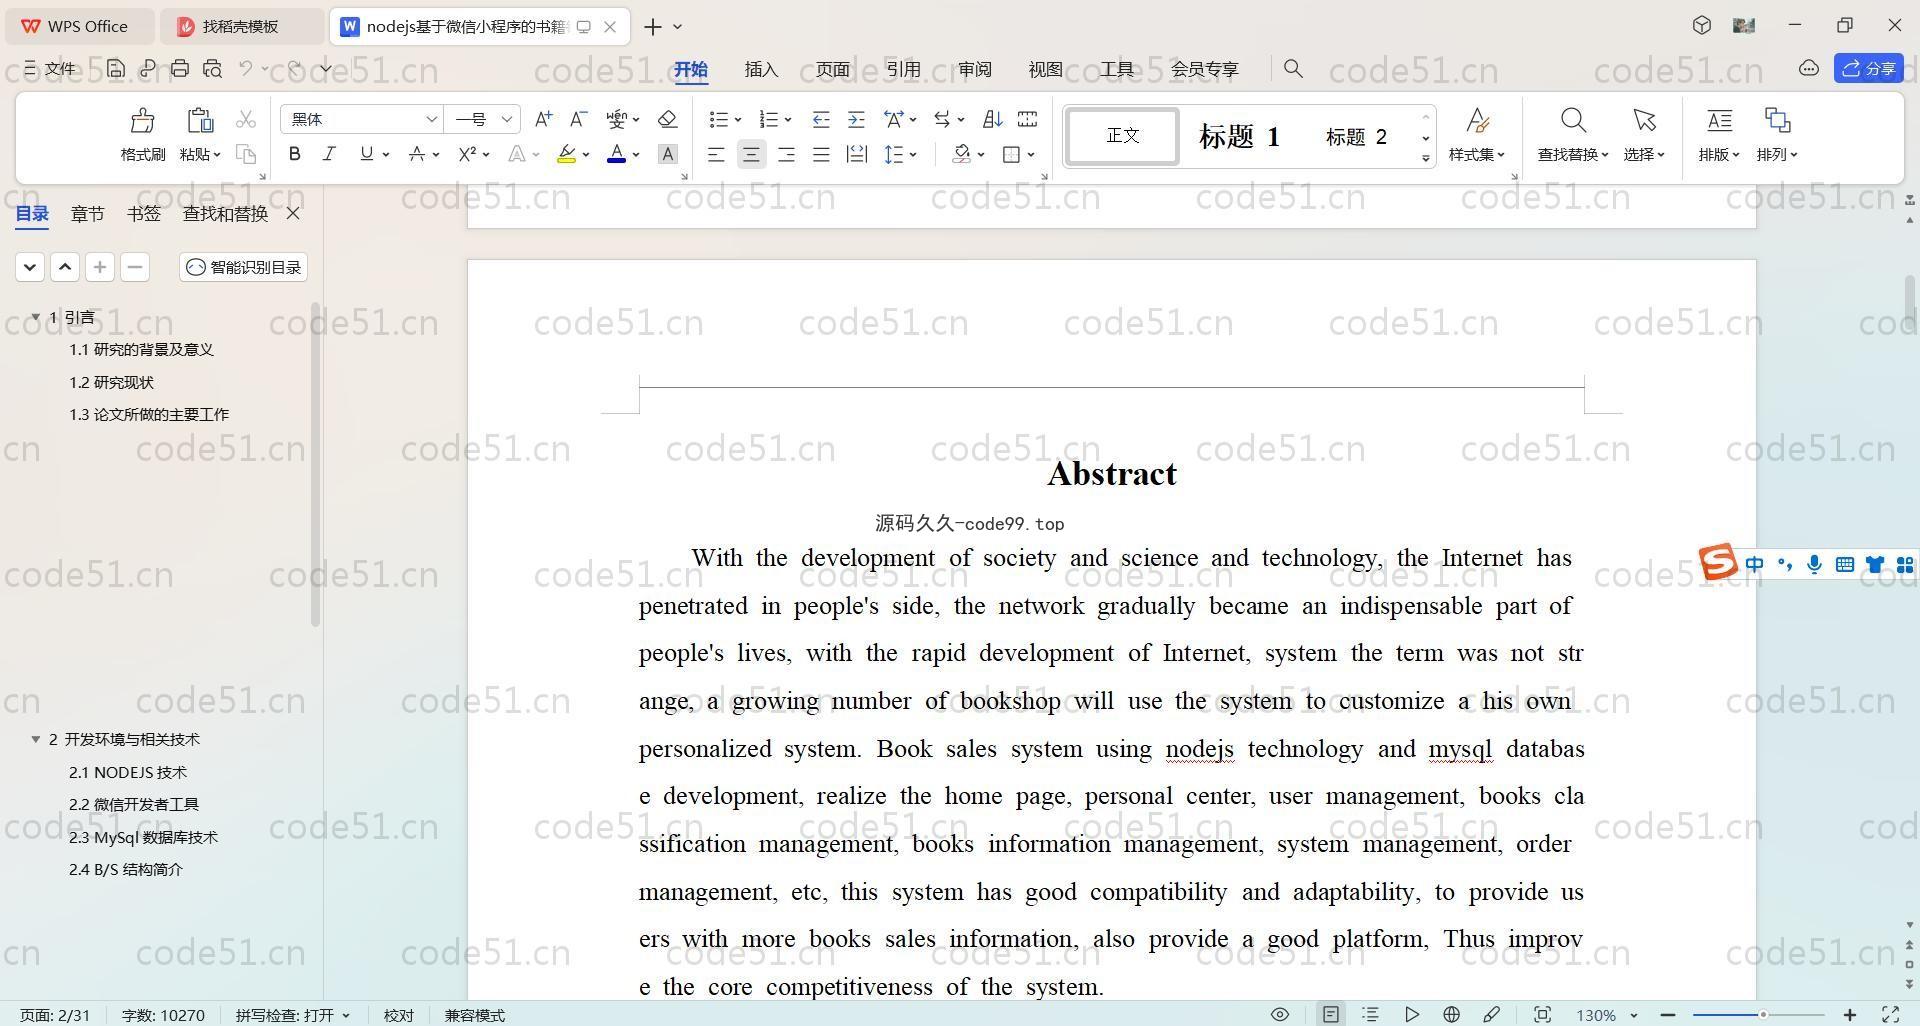This screenshot has height=1026, width=1920.
Task: Toggle page view mode in status bar
Action: click(x=1331, y=1014)
